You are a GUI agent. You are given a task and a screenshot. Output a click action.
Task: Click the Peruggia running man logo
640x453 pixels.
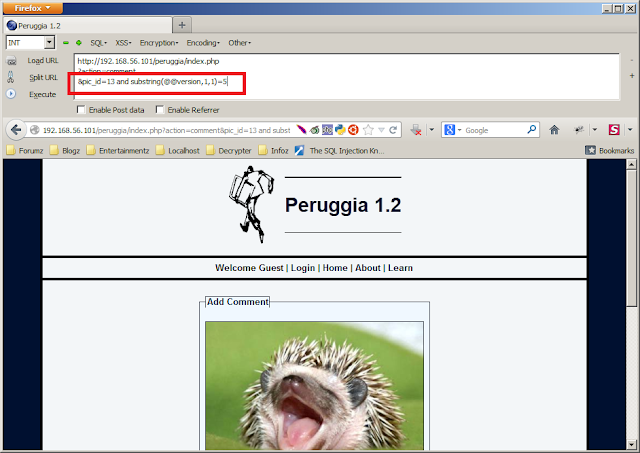click(251, 204)
